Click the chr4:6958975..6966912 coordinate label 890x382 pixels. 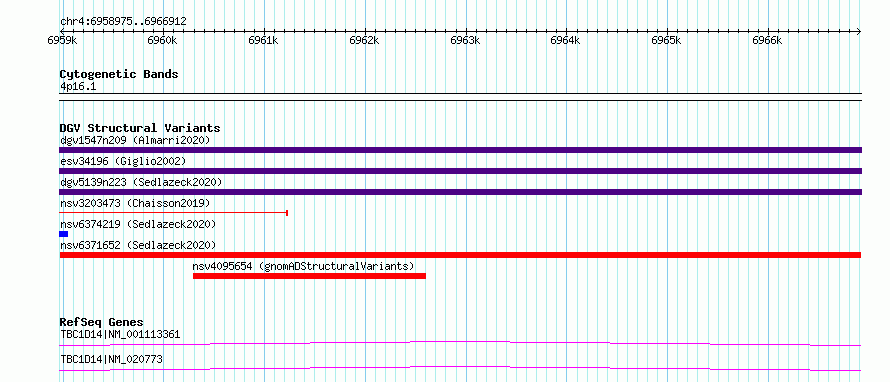pyautogui.click(x=123, y=22)
